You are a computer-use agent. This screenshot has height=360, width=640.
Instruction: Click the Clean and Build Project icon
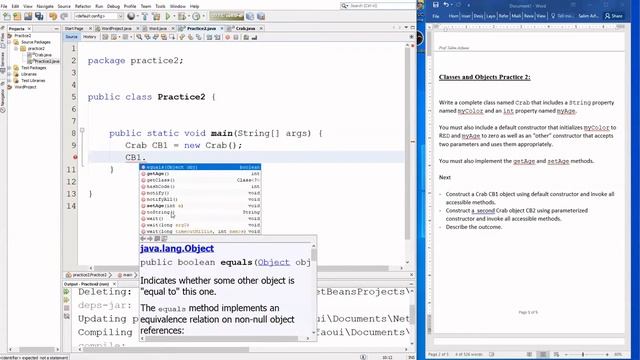coord(156,16)
